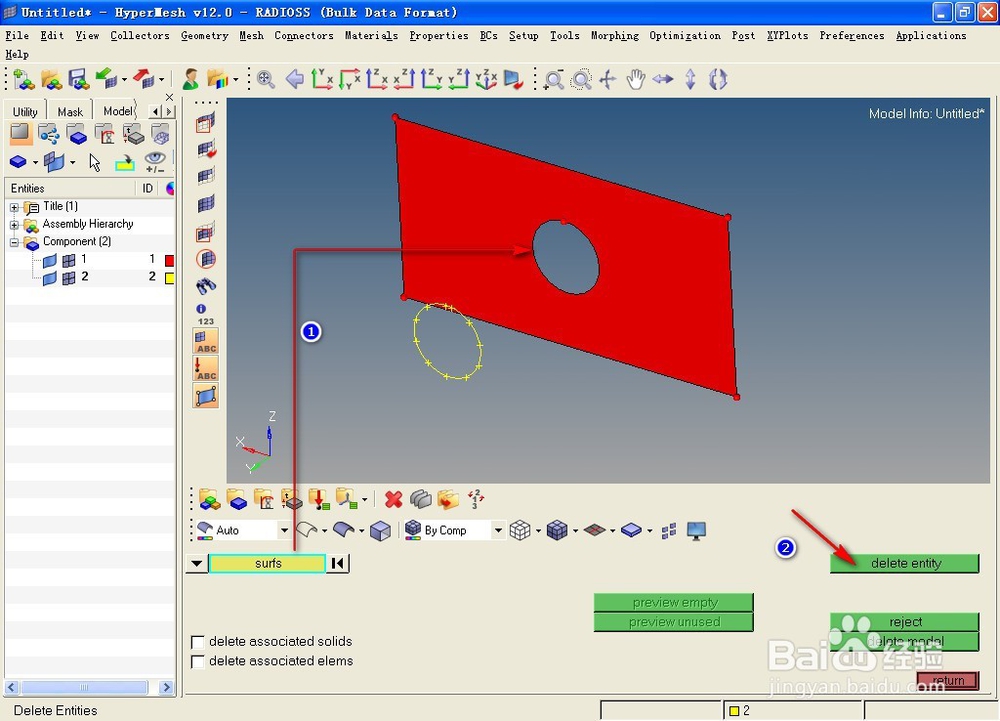The width and height of the screenshot is (1000, 721).
Task: Expand the Title (1) tree node
Action: point(14,207)
